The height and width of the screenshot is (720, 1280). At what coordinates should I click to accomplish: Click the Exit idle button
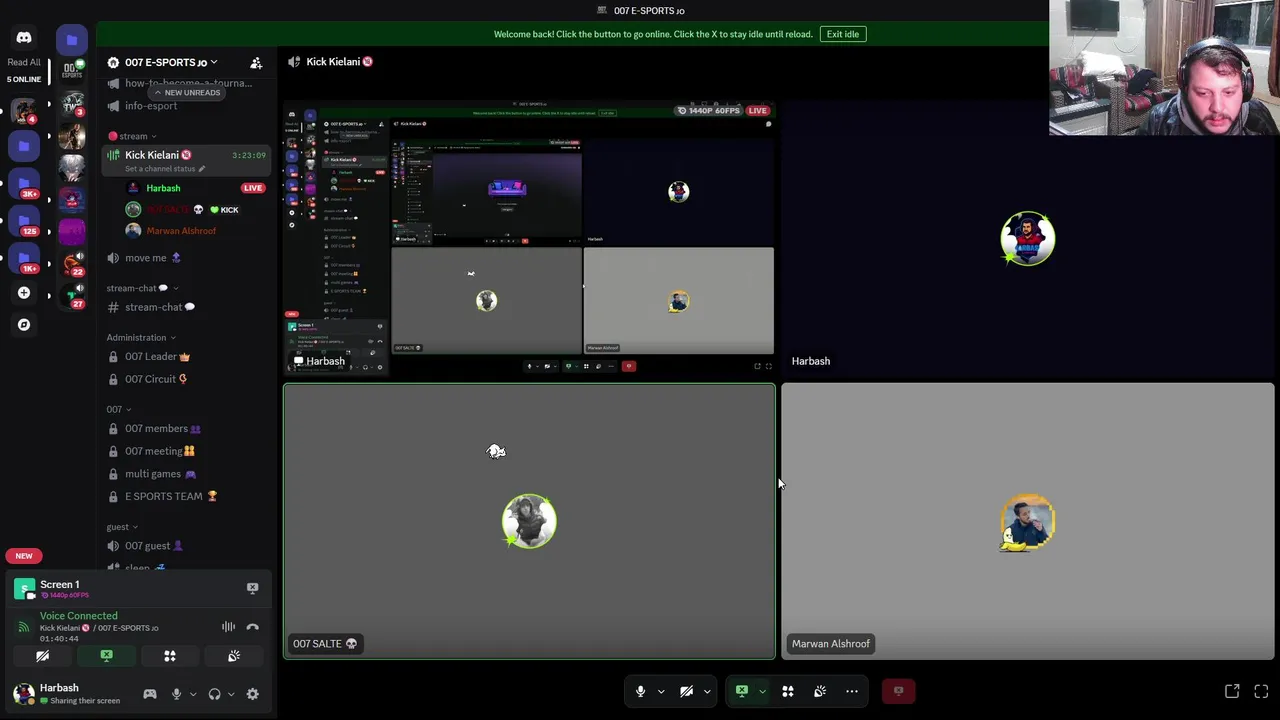click(842, 34)
